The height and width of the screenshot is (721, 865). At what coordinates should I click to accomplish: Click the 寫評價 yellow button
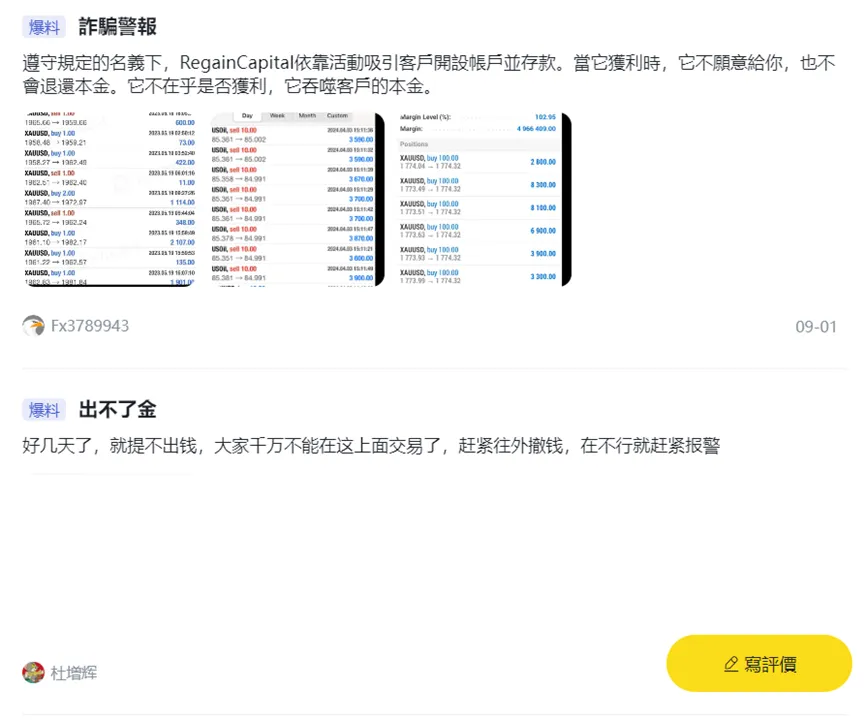click(759, 663)
